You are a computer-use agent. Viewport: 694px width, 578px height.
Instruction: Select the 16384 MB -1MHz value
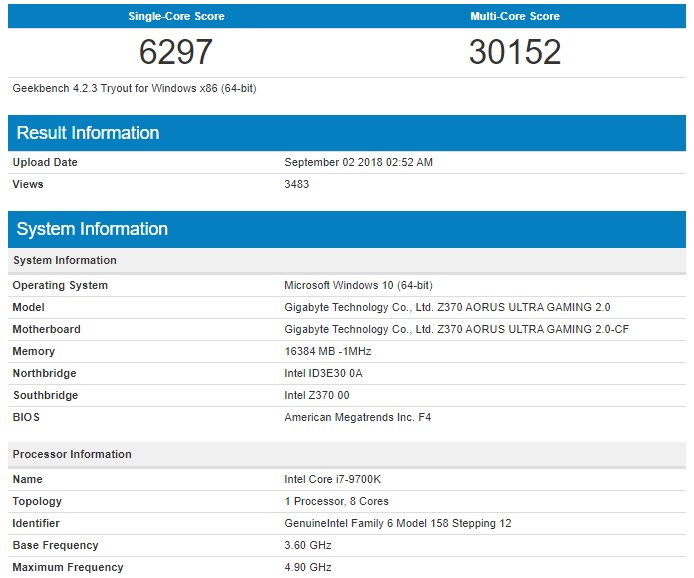tap(328, 351)
